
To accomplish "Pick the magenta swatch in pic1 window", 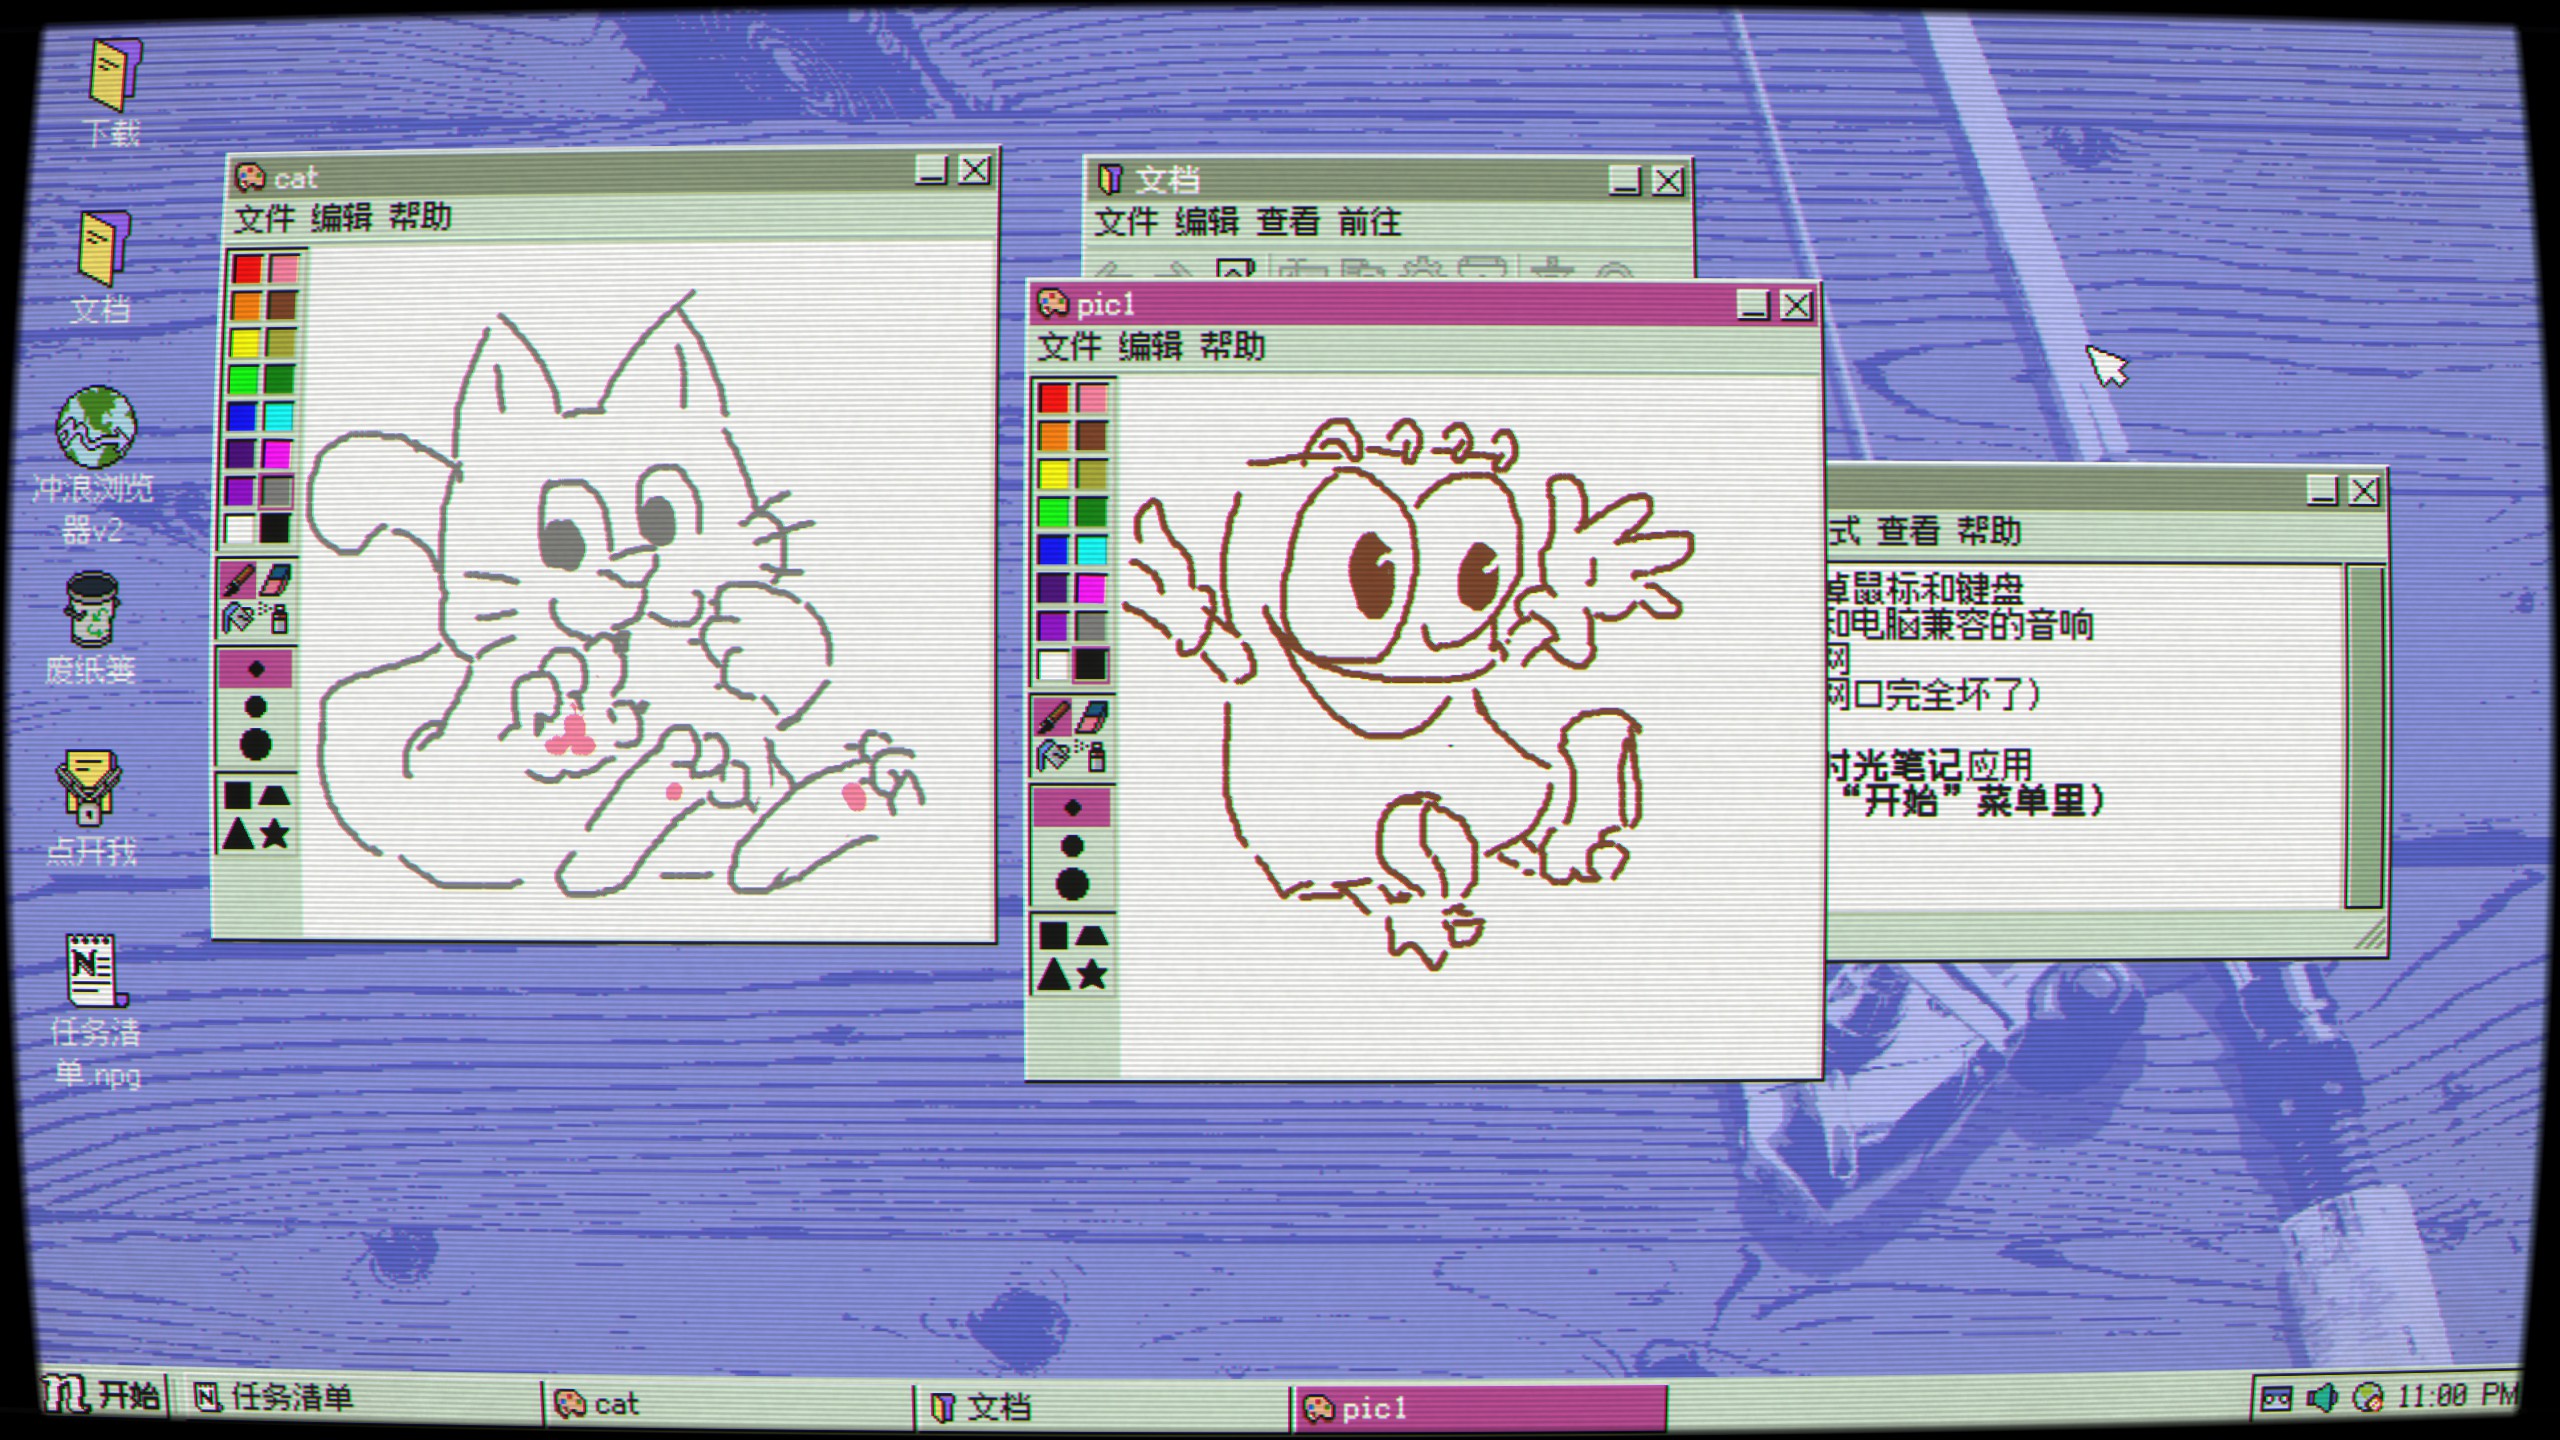I will click(x=1091, y=588).
